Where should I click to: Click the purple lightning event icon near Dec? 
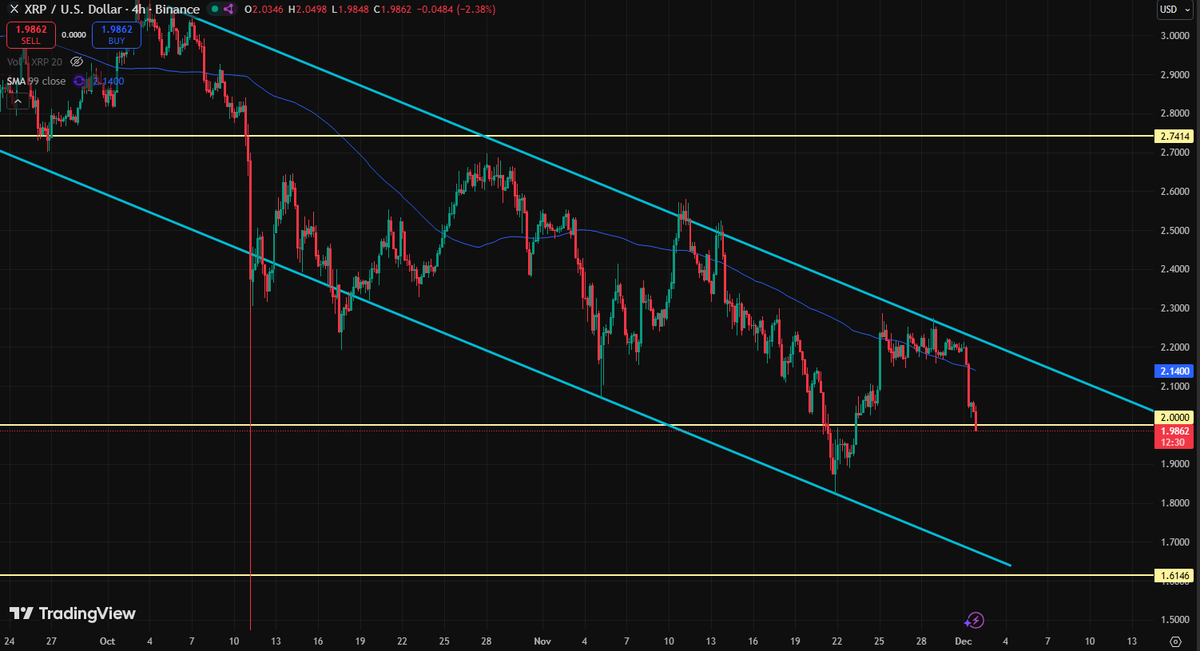(976, 620)
